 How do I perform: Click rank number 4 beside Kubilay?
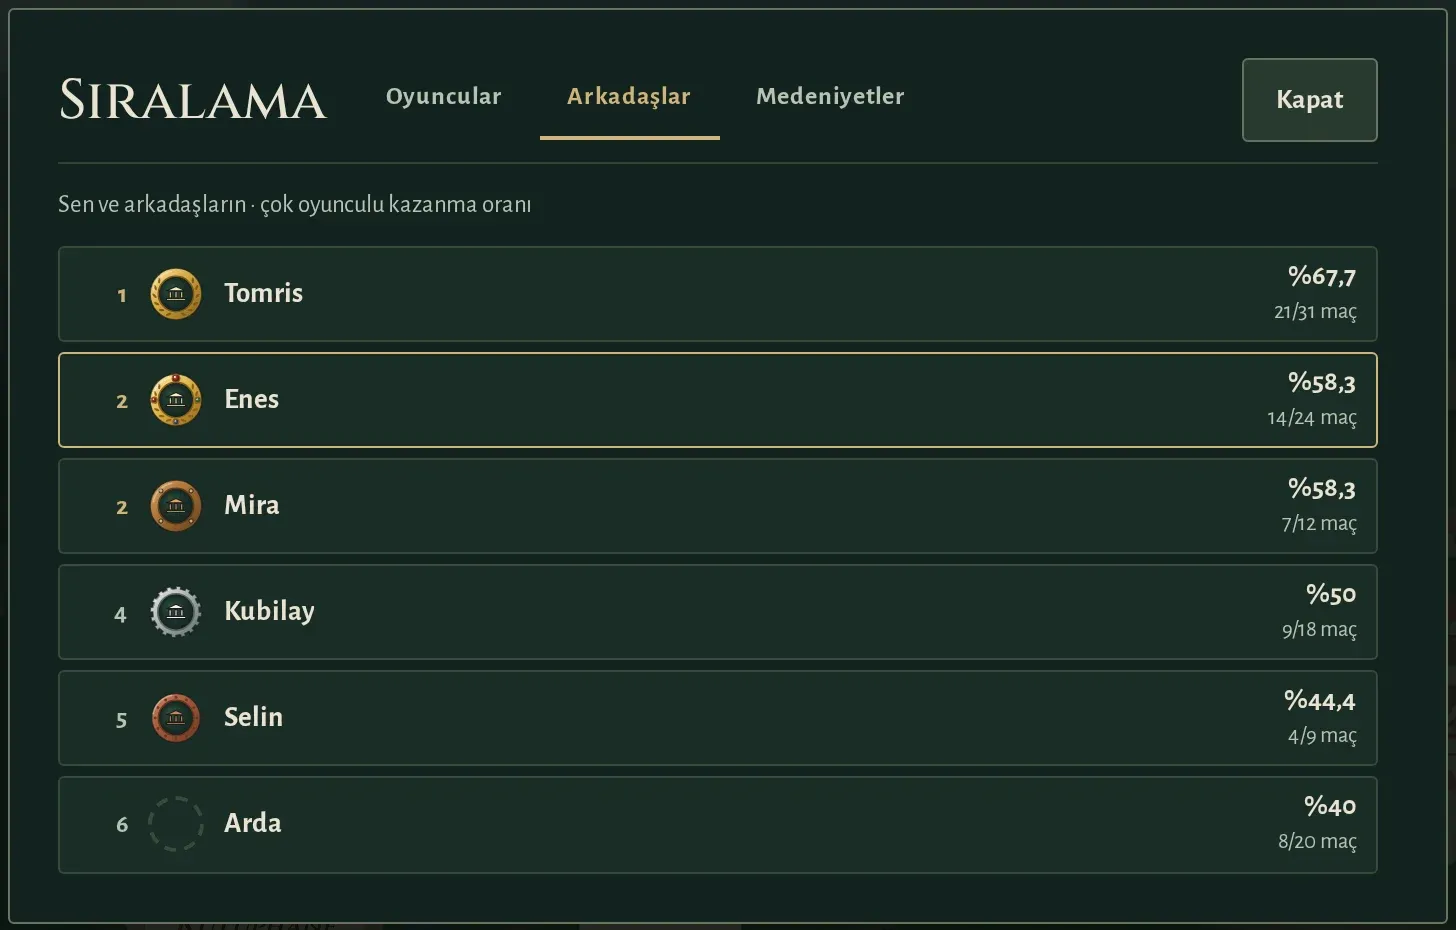coord(121,614)
